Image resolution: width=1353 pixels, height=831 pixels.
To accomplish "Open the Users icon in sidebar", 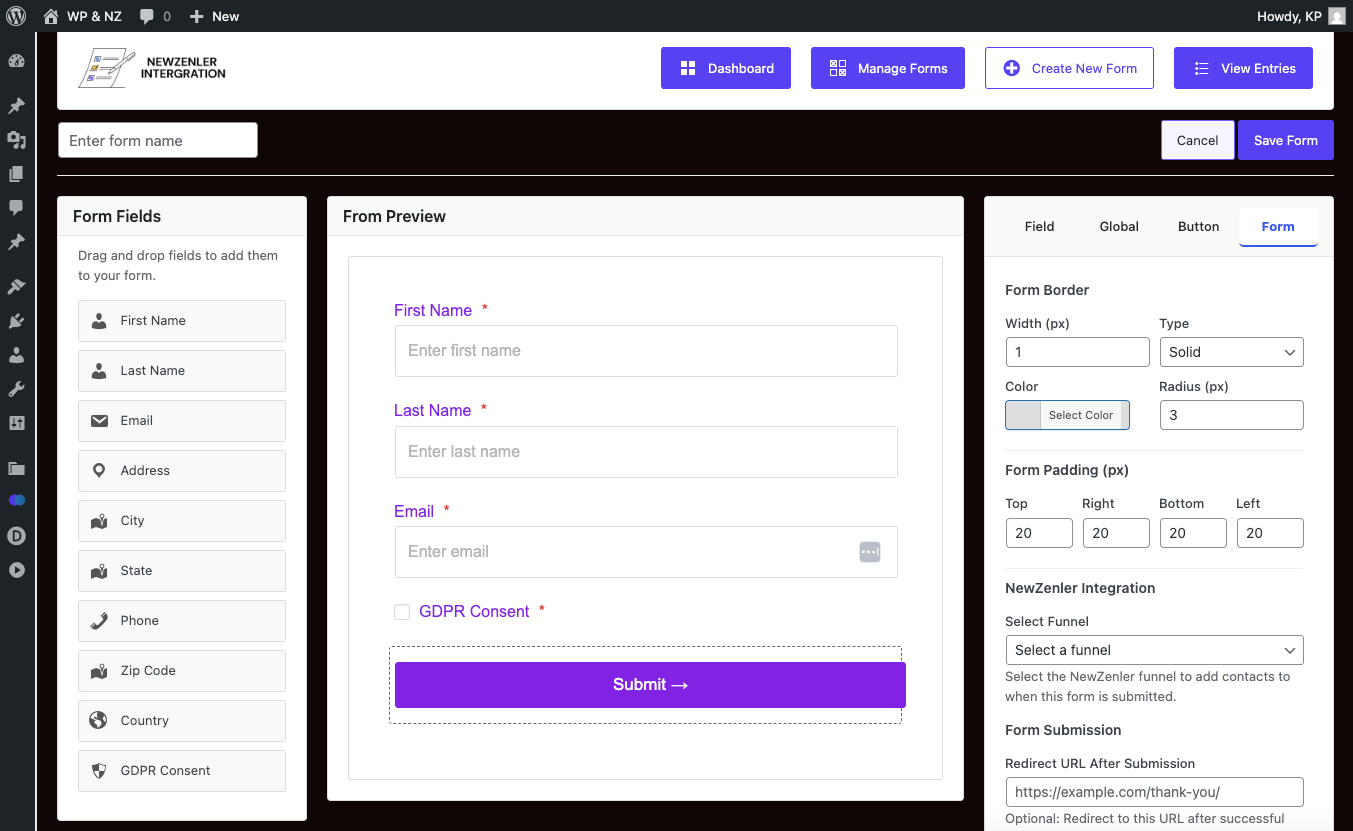I will pos(16,355).
